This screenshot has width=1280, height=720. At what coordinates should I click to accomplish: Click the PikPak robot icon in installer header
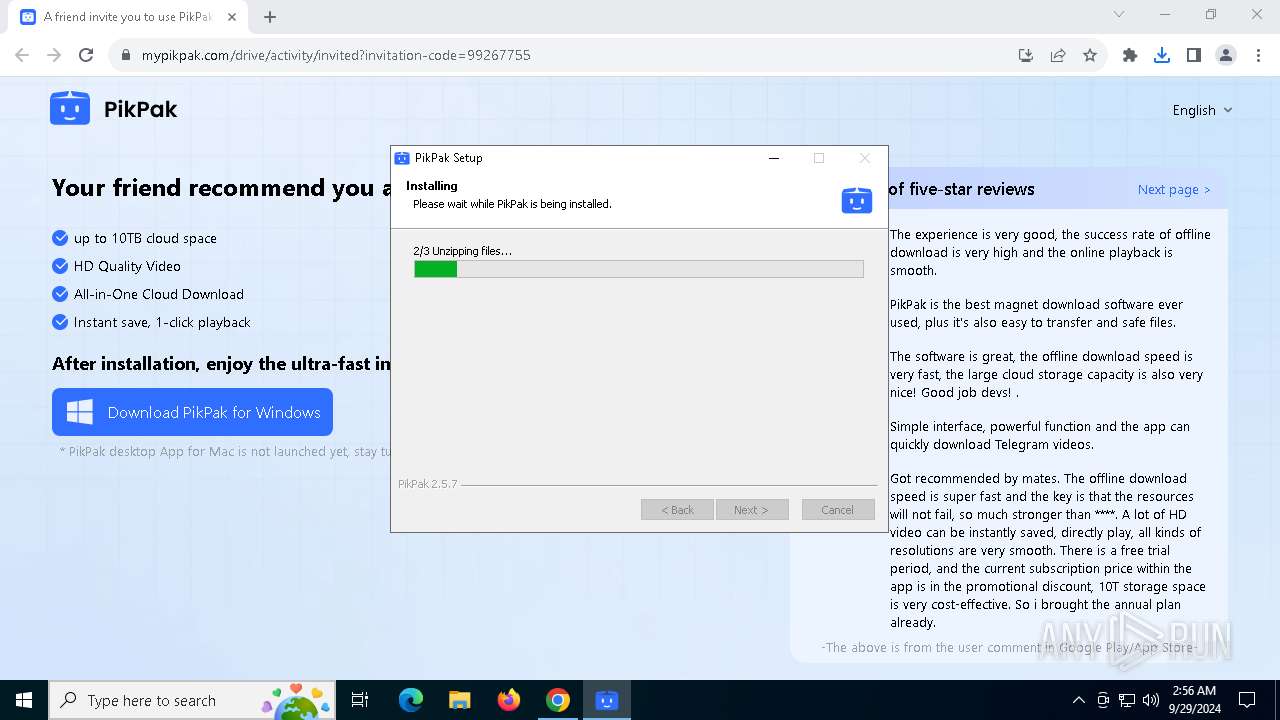856,200
